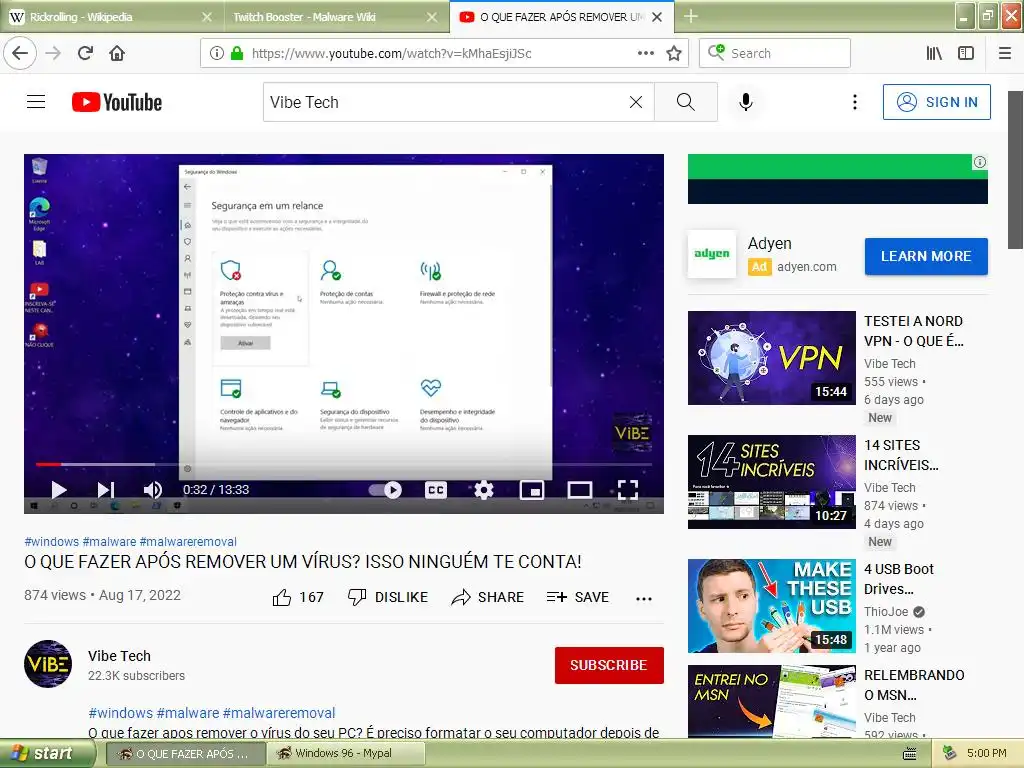Open the adyen.com ad link
Screen dimensions: 1024x768
[807, 266]
